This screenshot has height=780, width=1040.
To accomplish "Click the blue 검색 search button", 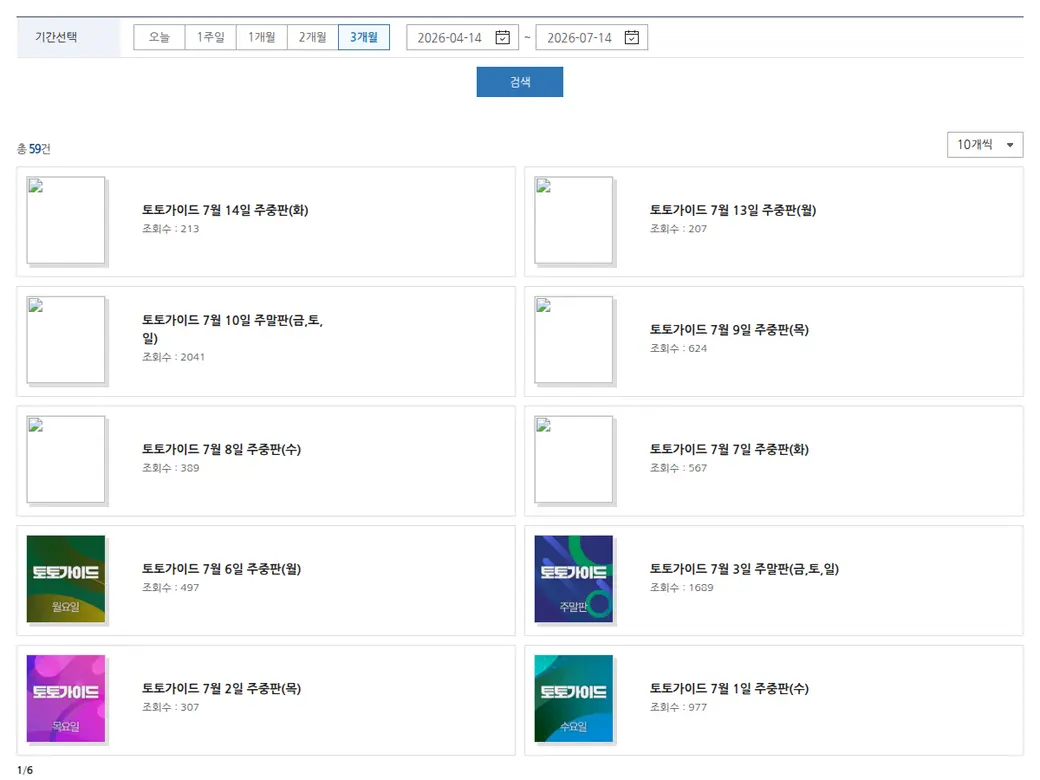I will (x=519, y=82).
